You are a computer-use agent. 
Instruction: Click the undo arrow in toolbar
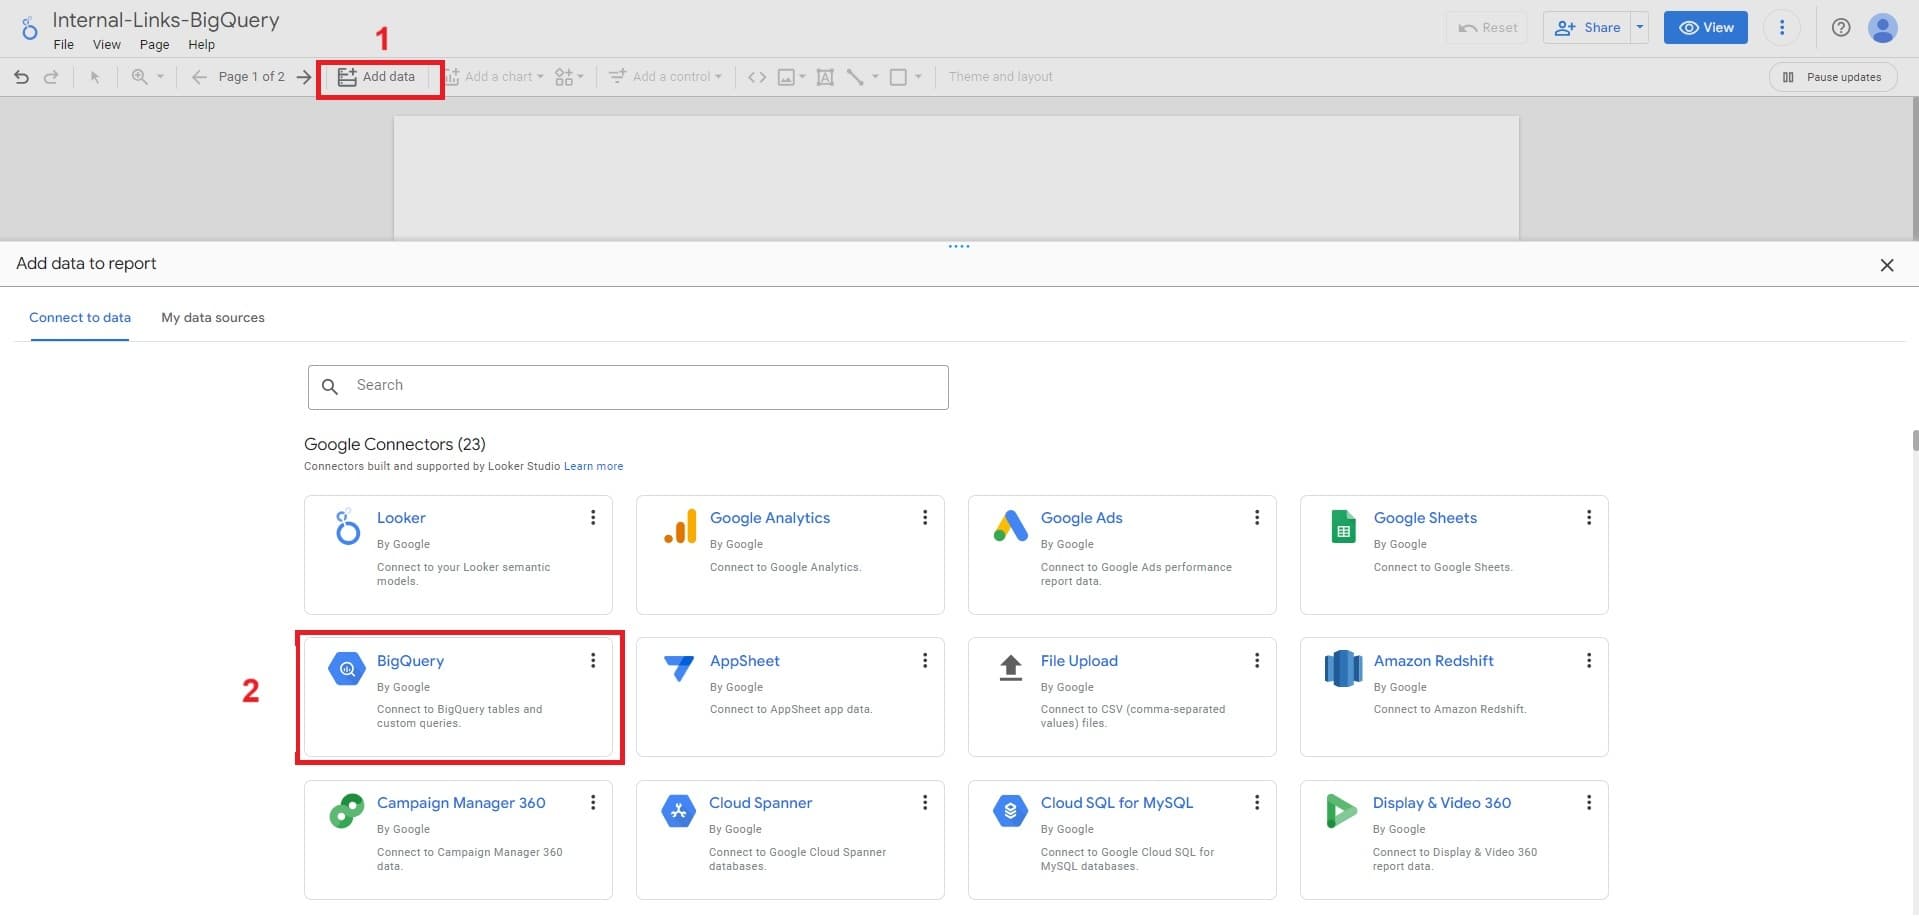coord(21,77)
